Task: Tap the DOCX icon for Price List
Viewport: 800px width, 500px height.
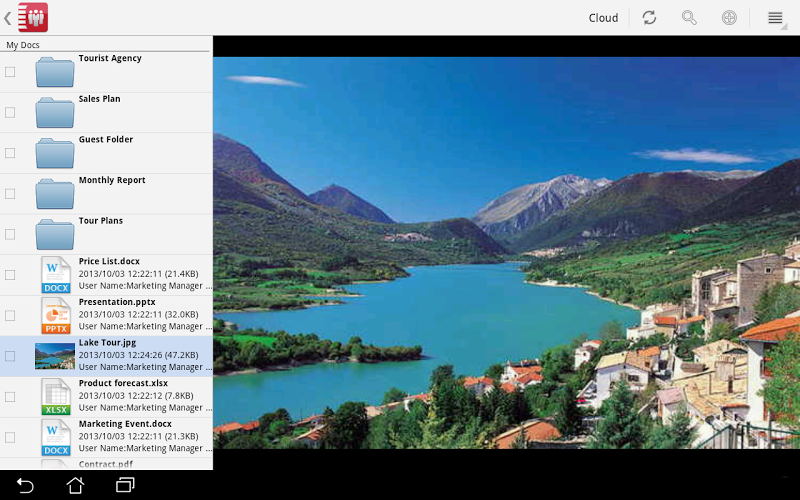Action: (56, 274)
